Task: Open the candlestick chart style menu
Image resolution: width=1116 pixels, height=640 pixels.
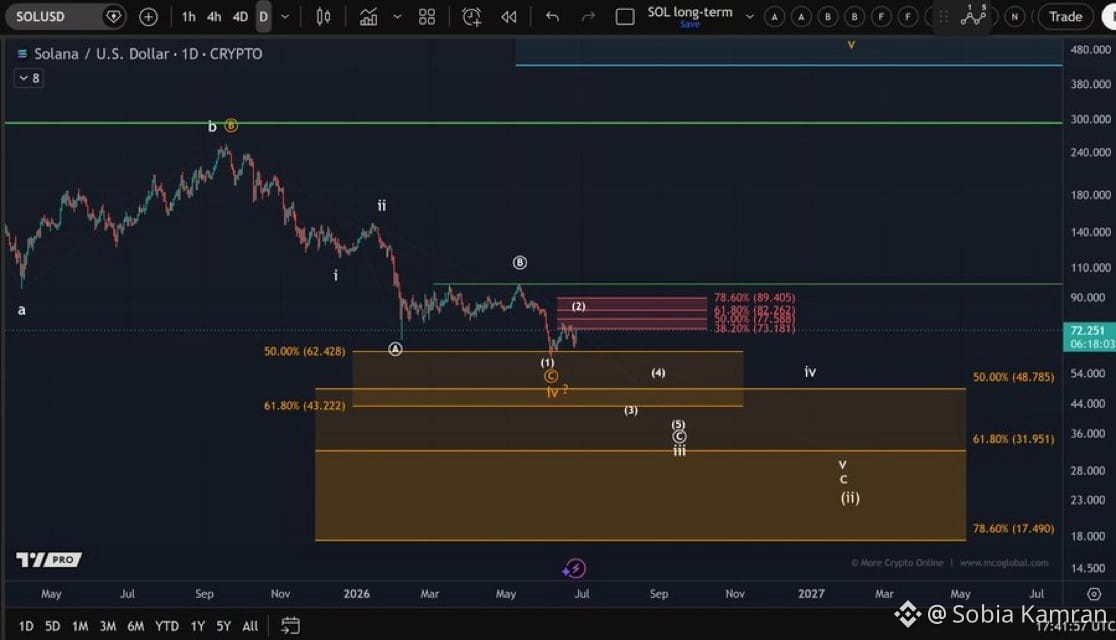Action: coord(323,16)
